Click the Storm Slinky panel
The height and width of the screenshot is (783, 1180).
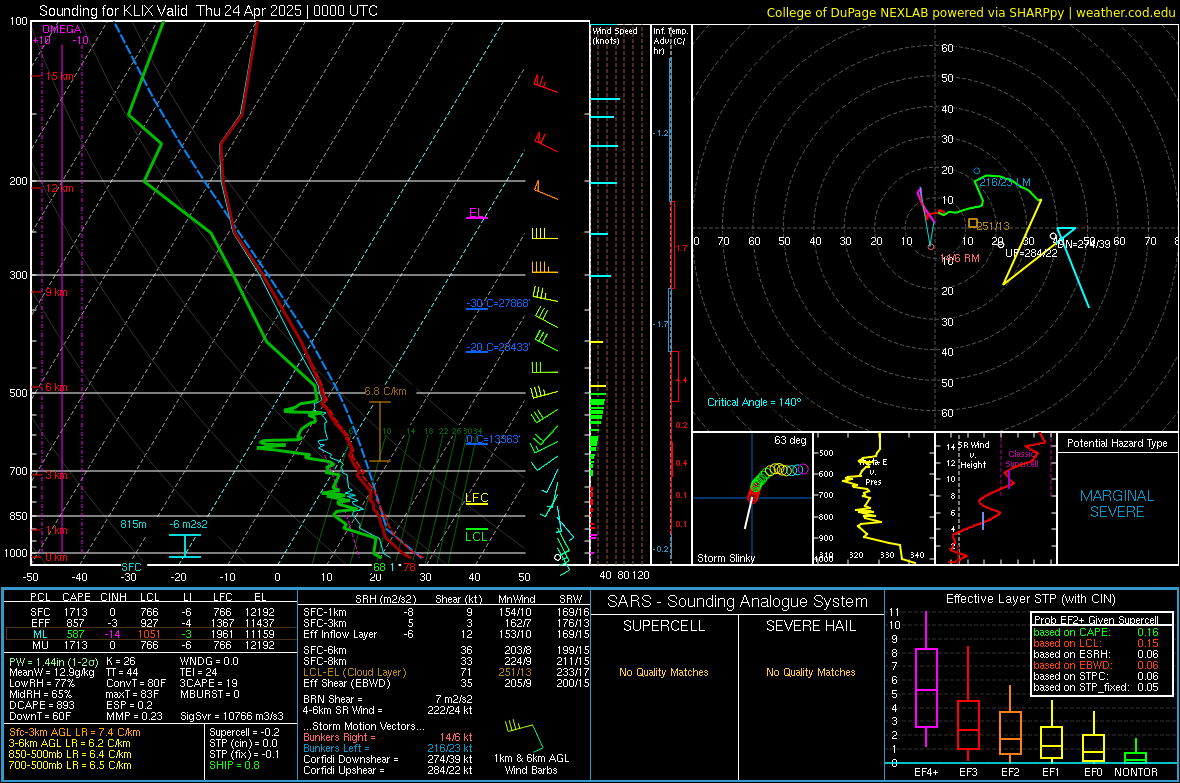pos(753,498)
